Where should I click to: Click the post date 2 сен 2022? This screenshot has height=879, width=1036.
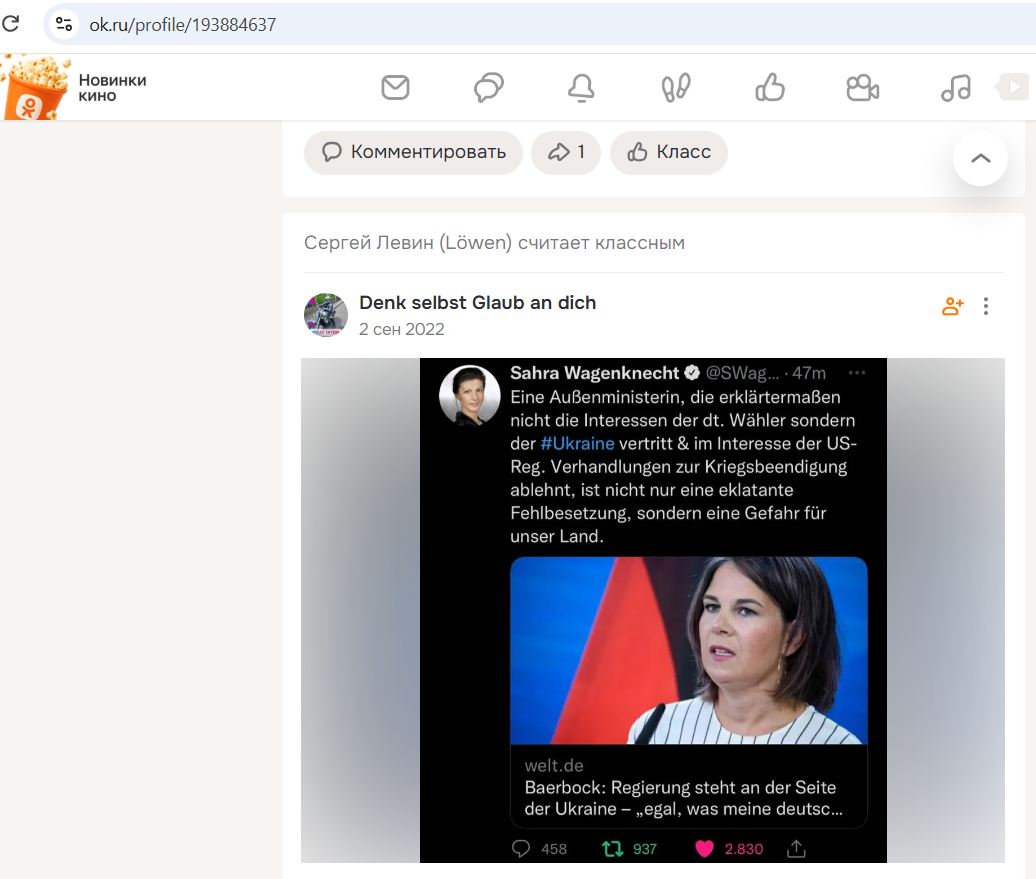pos(402,329)
